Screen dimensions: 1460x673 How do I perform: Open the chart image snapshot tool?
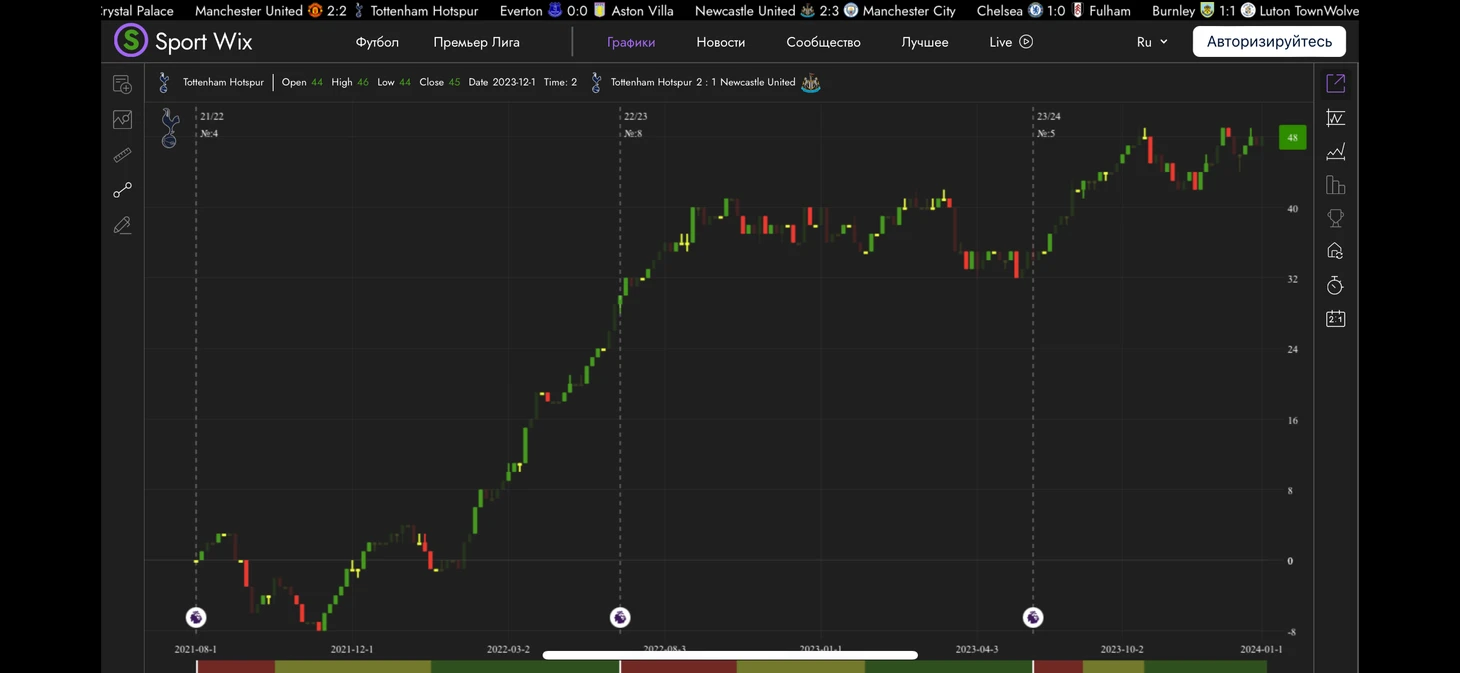point(122,120)
